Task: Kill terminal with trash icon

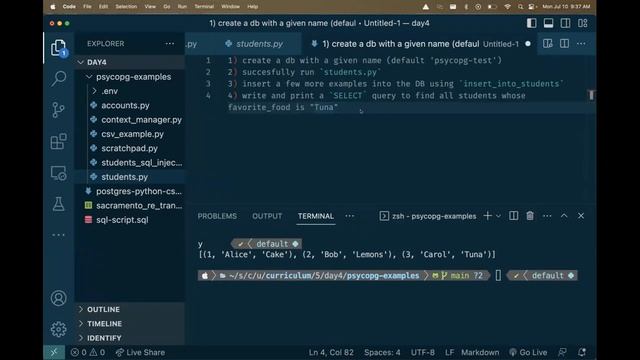Action: (530, 216)
